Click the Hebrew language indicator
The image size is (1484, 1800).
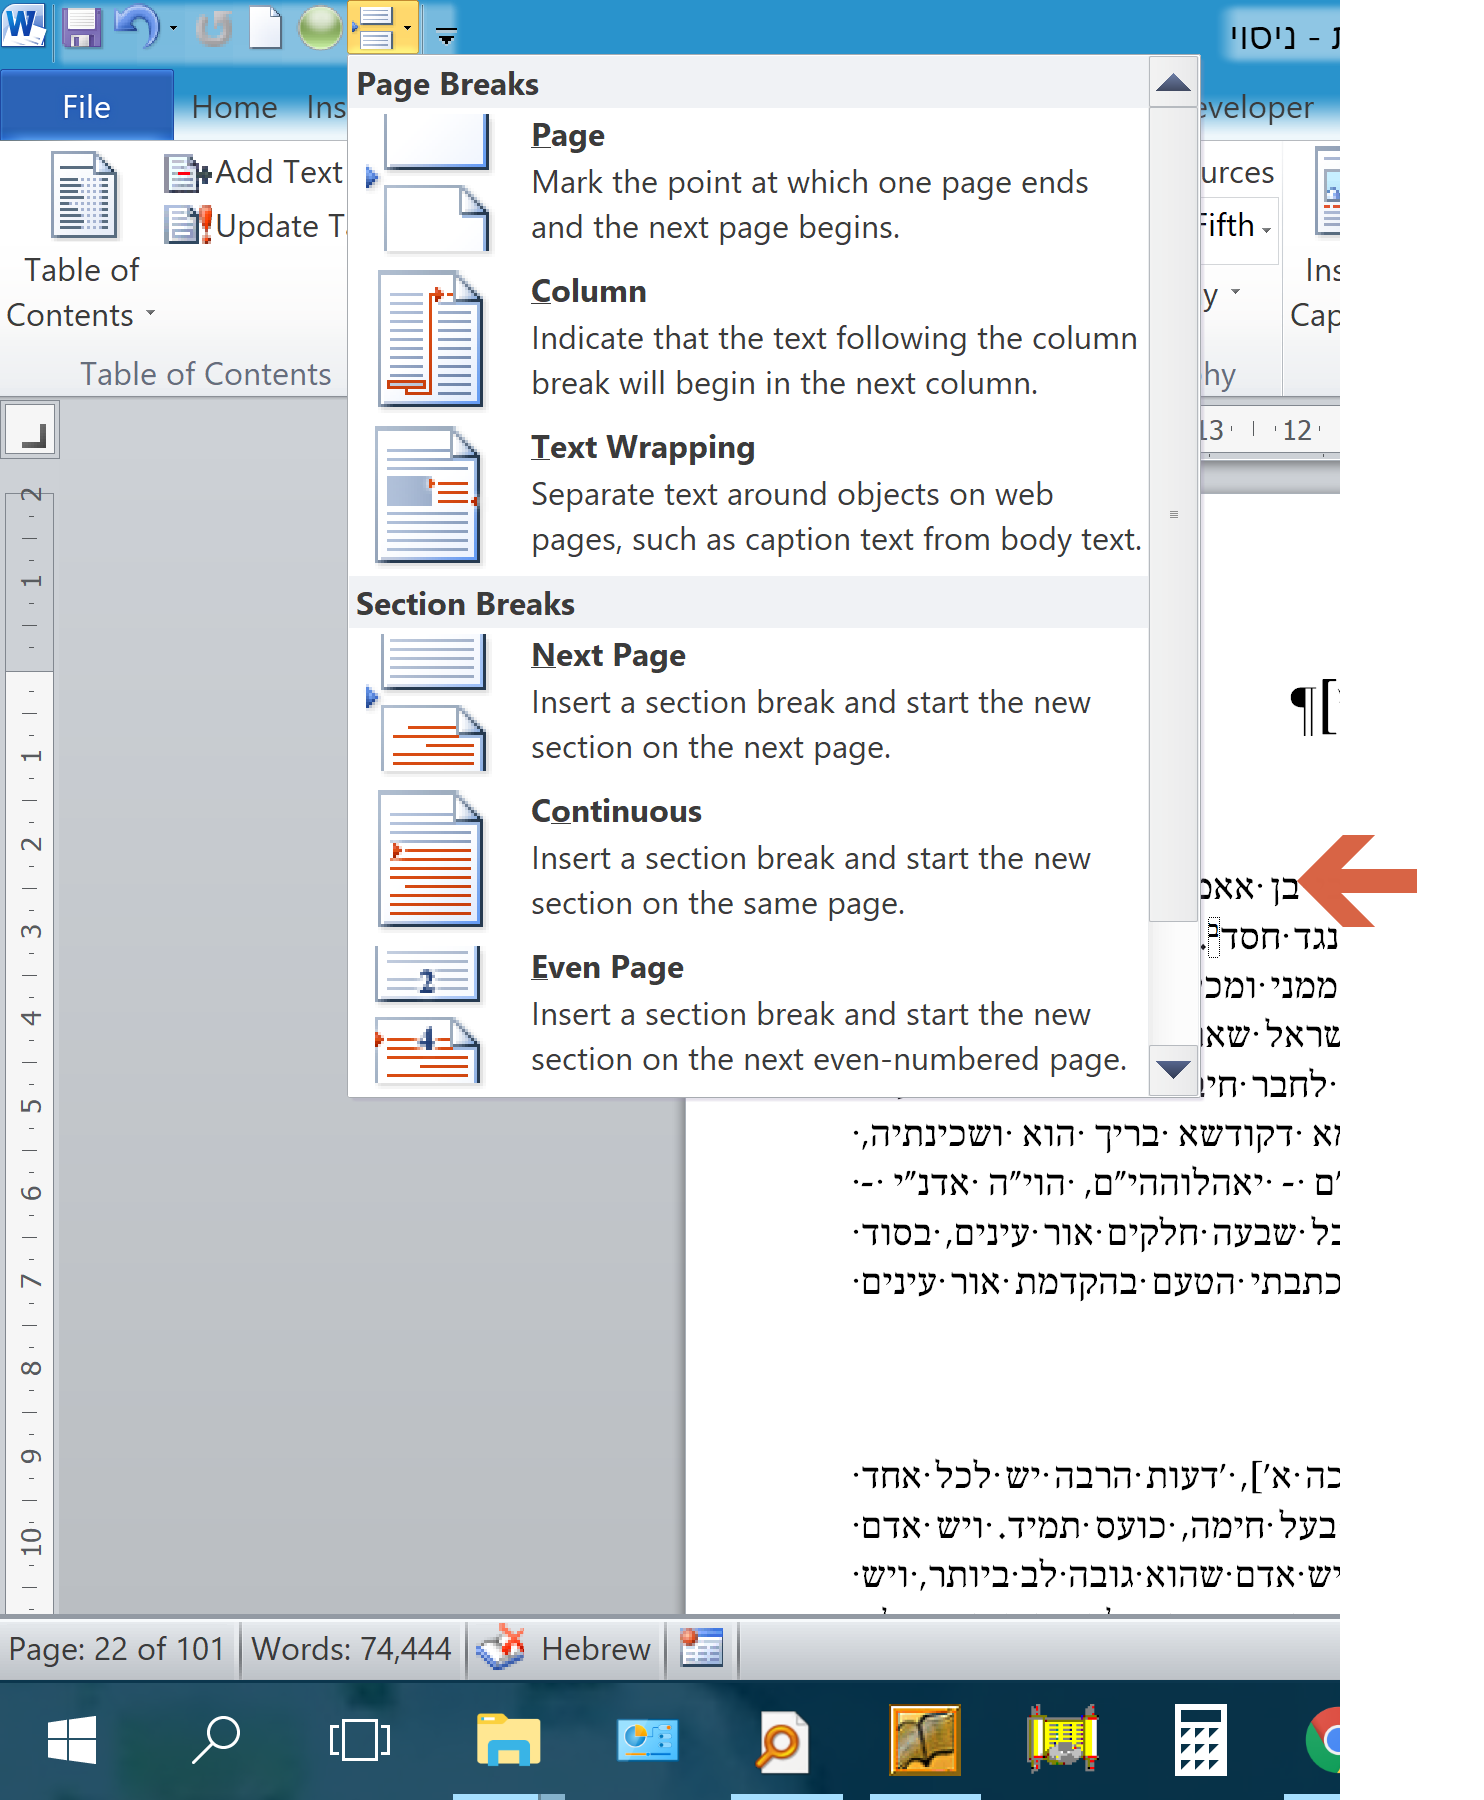tap(596, 1649)
